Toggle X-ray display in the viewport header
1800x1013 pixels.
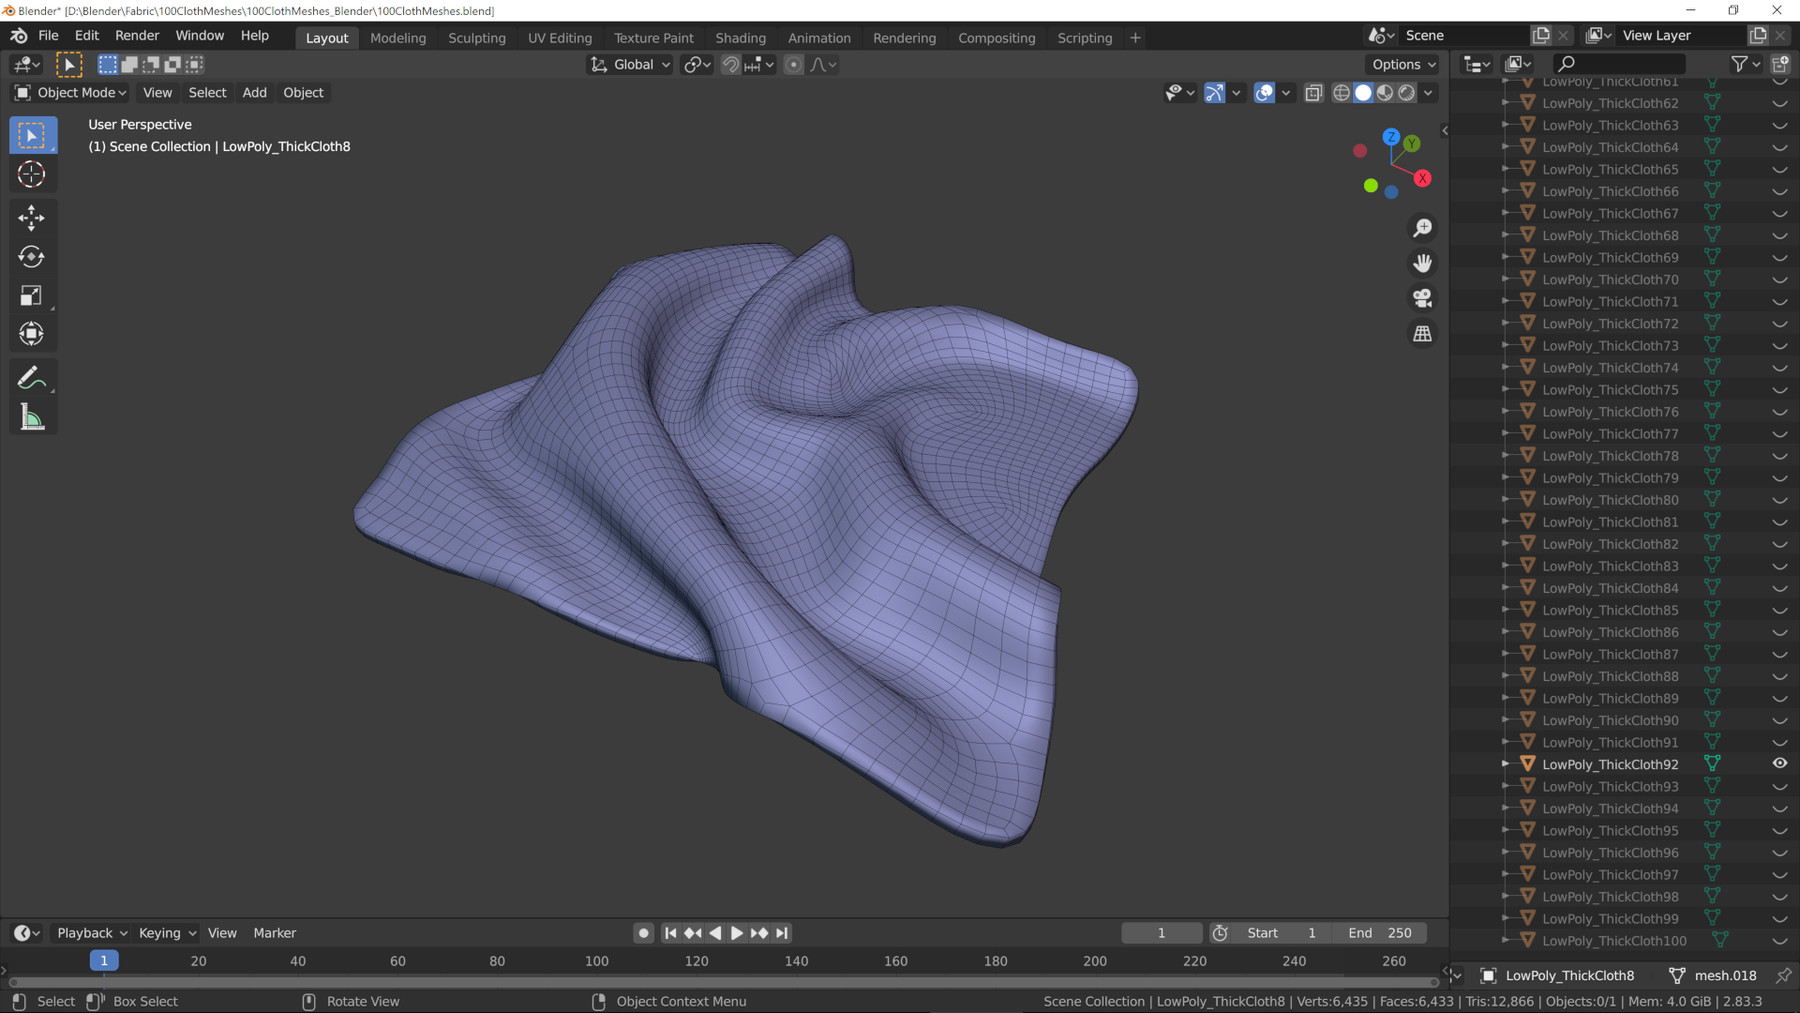point(1314,93)
